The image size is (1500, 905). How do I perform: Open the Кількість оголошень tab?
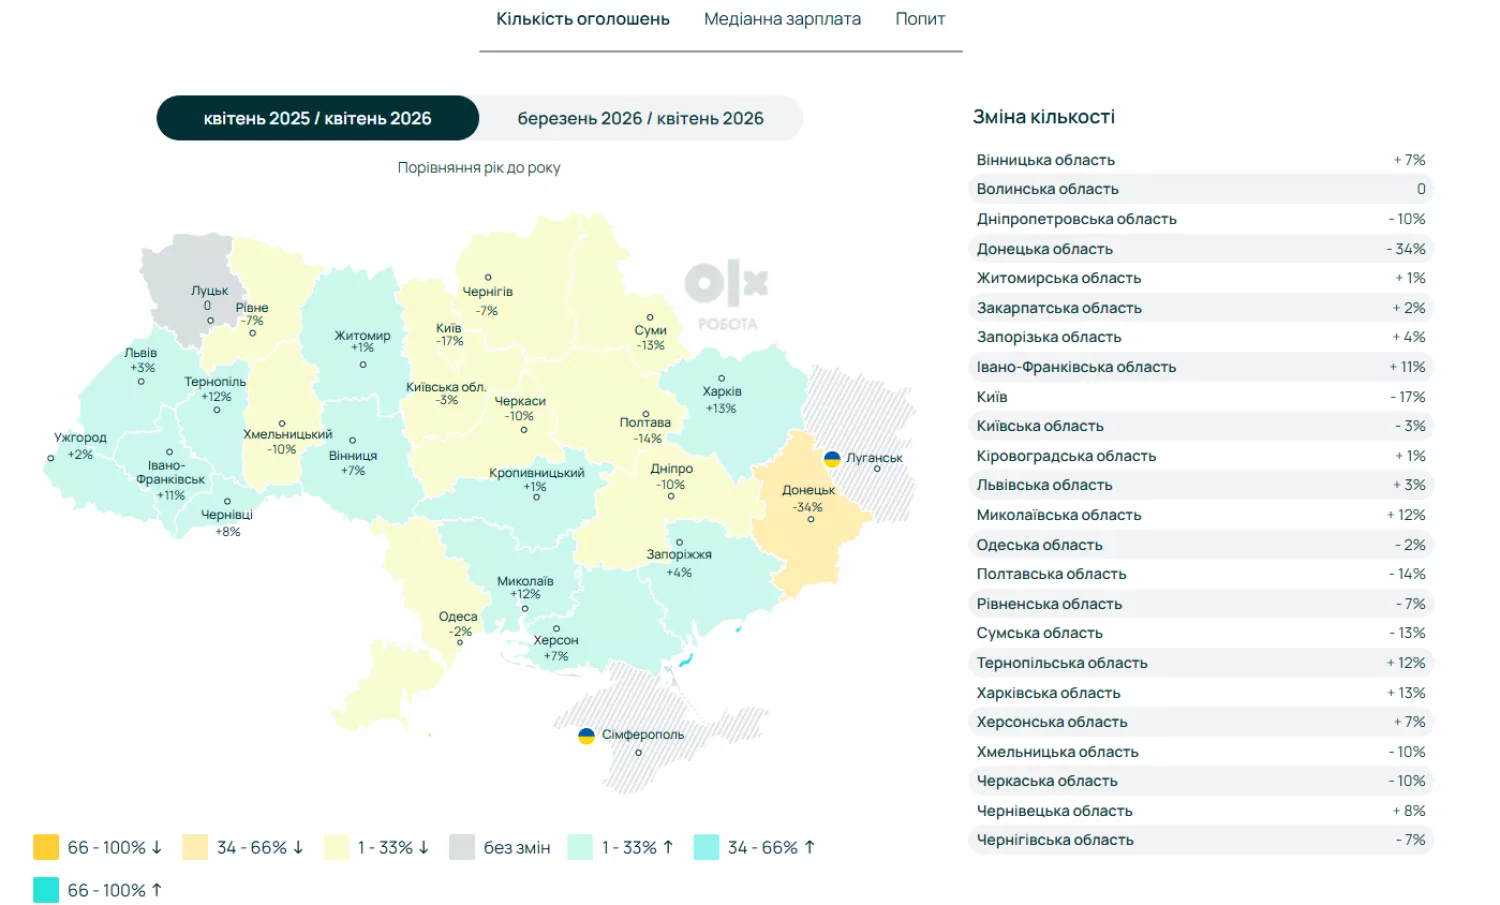[x=583, y=19]
